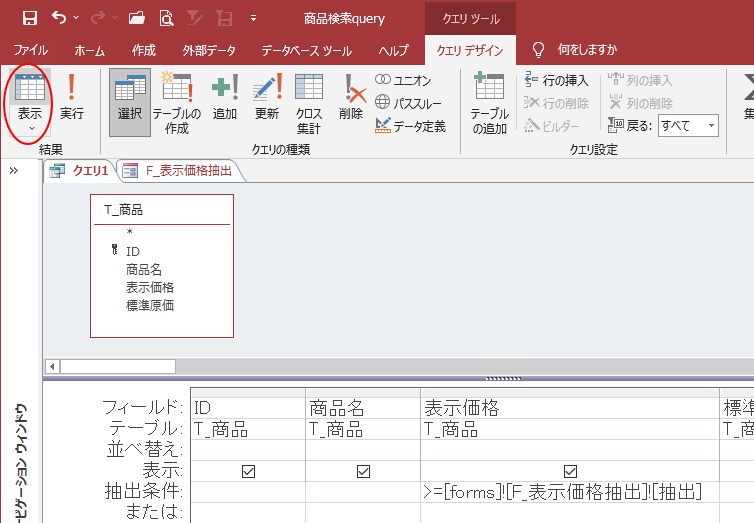Click the 商品名 field cell in design grid
Viewport: 754px width, 523px height.
[x=363, y=408]
